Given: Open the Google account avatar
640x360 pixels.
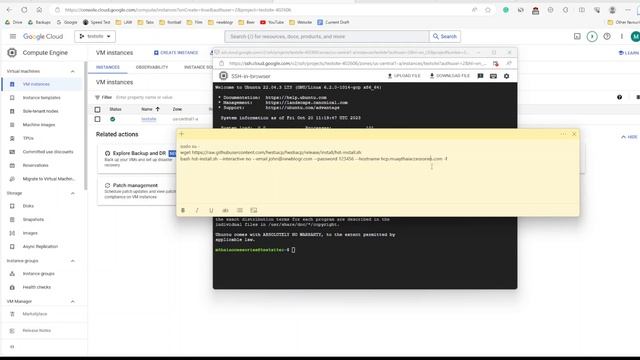Looking at the screenshot, I should click(x=635, y=36).
